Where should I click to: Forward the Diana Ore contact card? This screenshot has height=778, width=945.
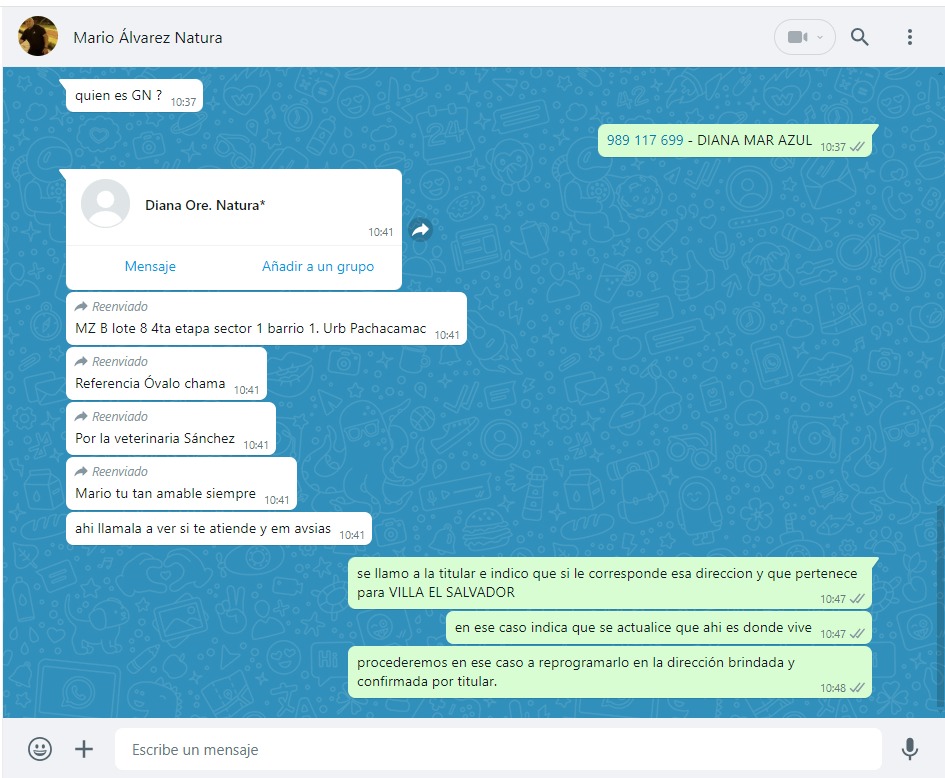coord(421,230)
